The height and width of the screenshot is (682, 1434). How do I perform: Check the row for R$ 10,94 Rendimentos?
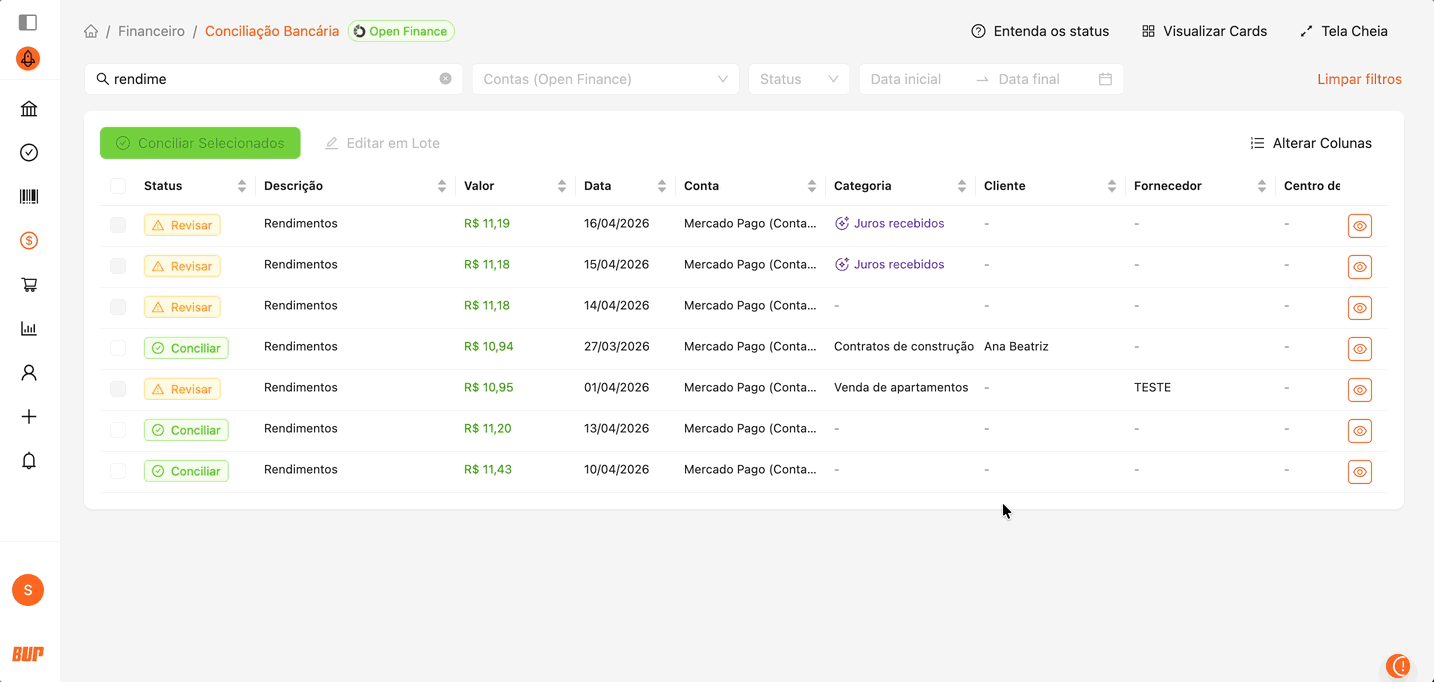click(x=118, y=348)
